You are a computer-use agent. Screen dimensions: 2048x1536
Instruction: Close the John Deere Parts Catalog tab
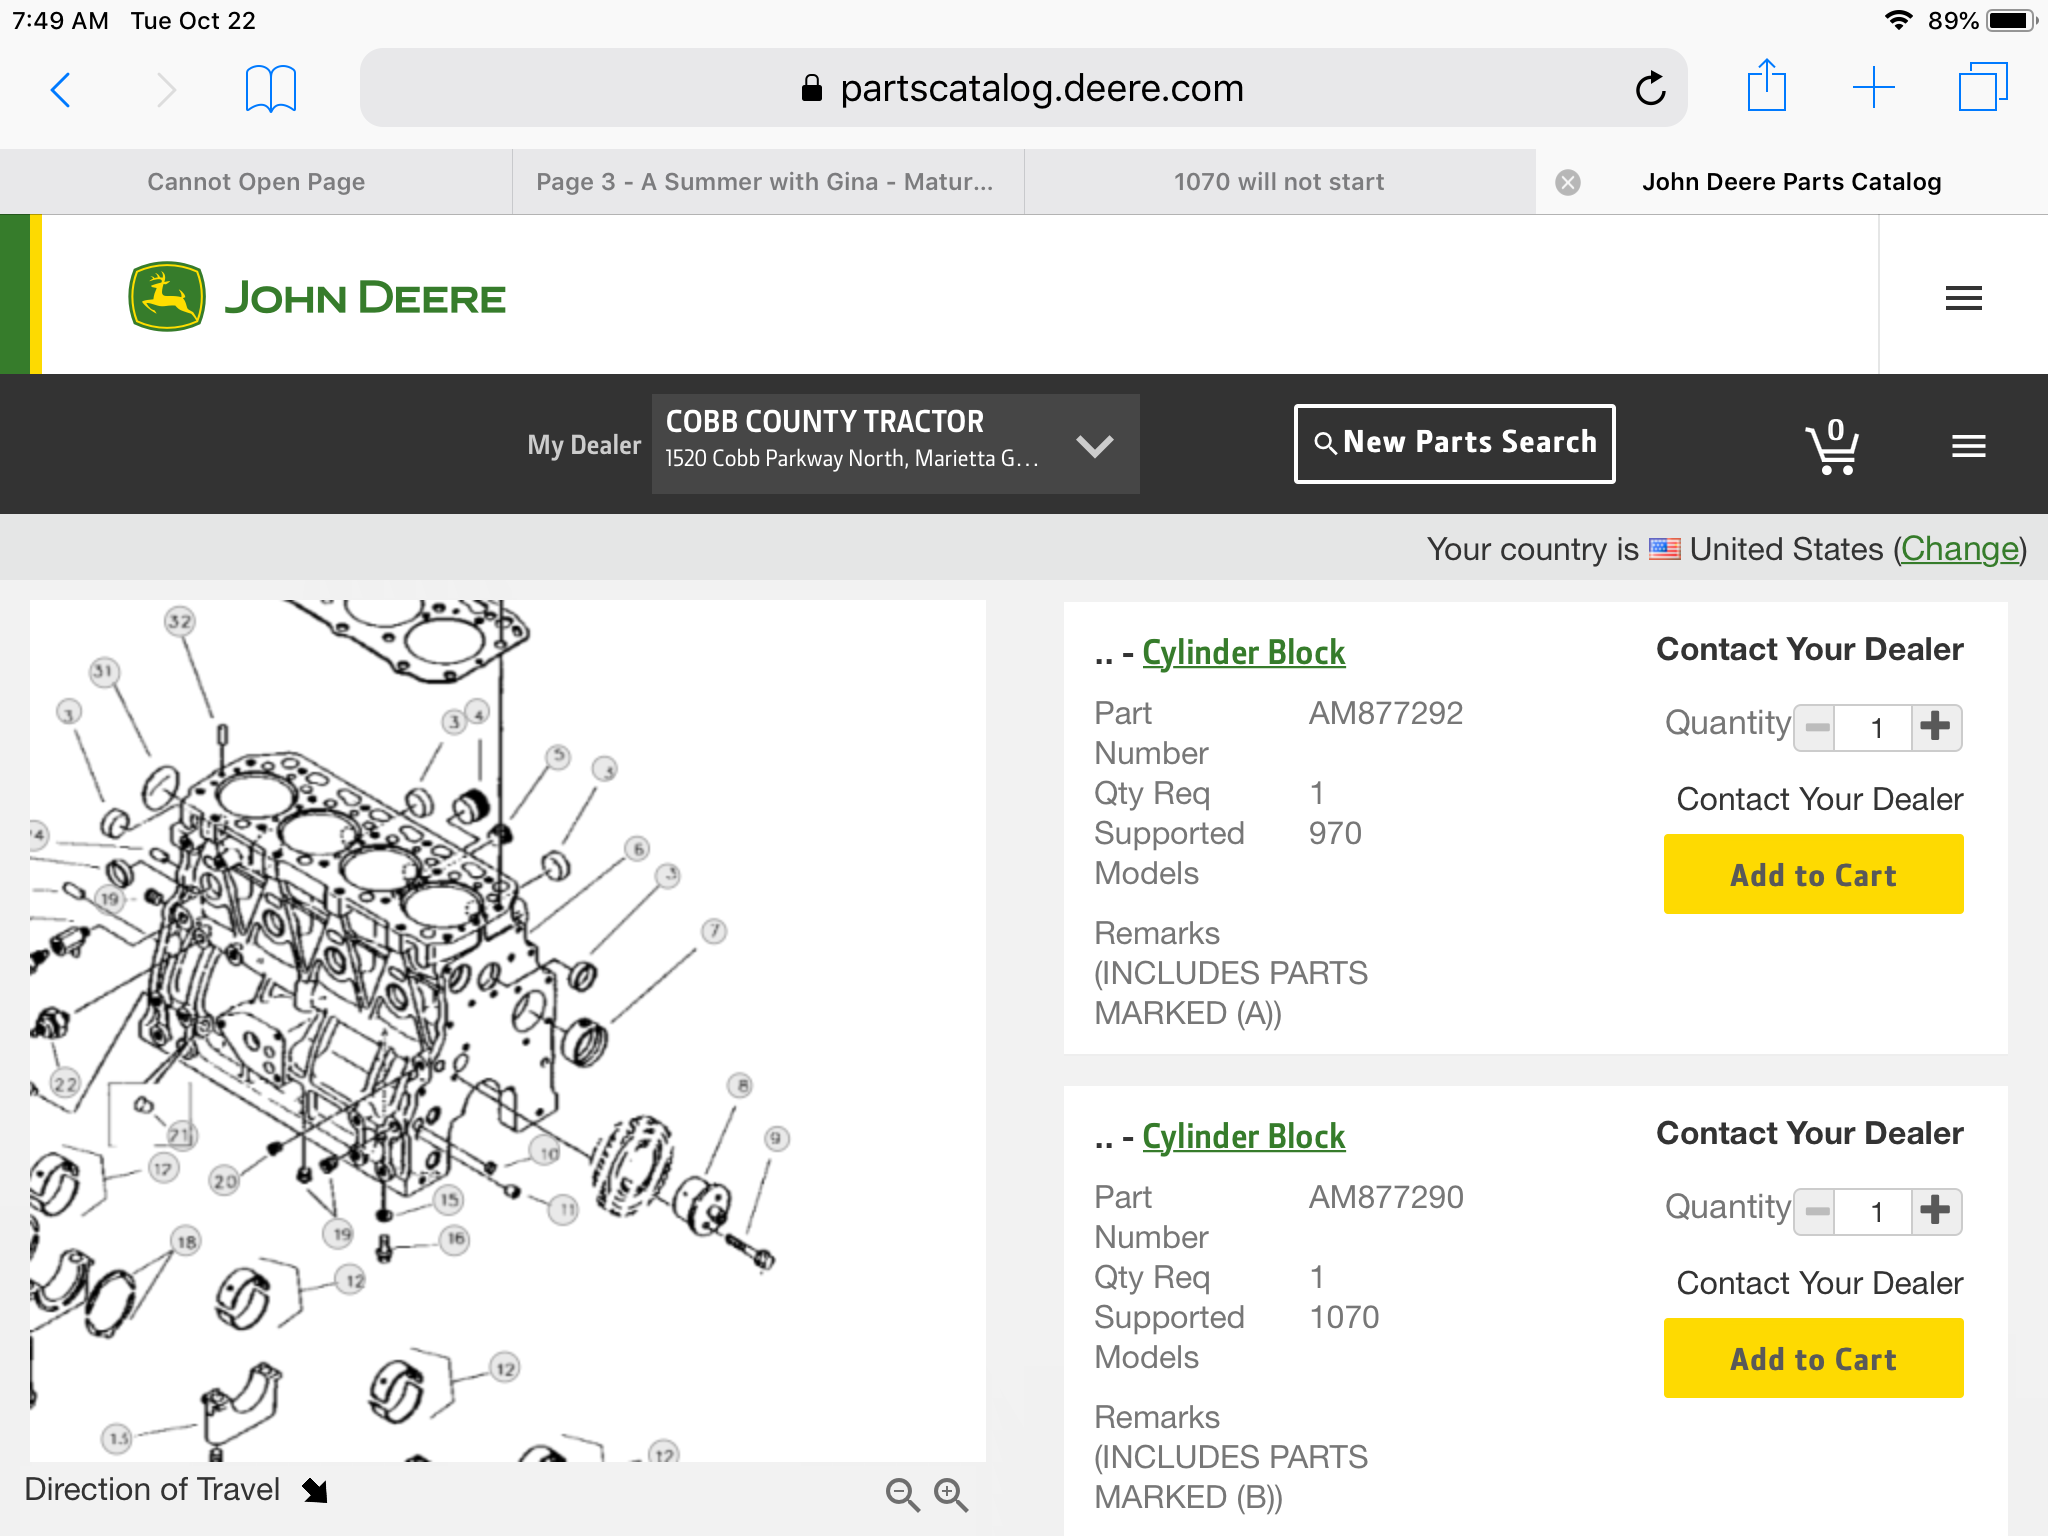1568,182
